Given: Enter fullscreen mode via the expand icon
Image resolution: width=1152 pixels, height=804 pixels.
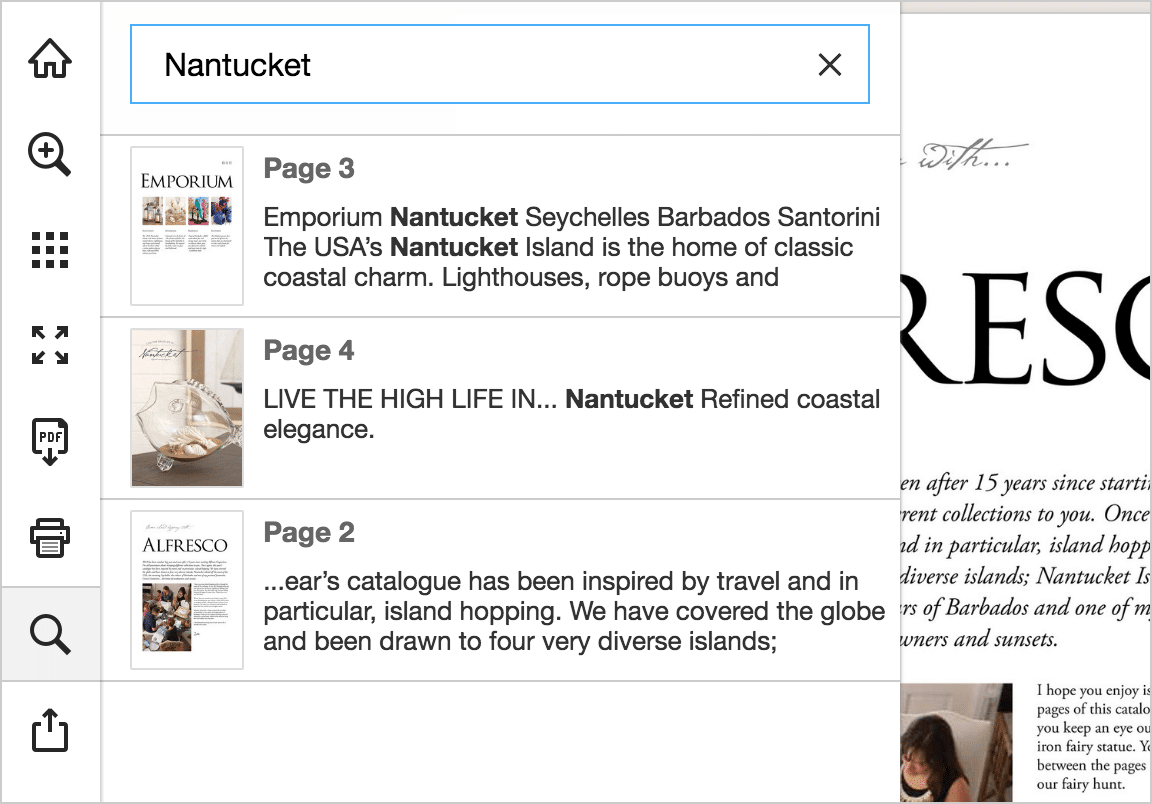Looking at the screenshot, I should point(50,345).
